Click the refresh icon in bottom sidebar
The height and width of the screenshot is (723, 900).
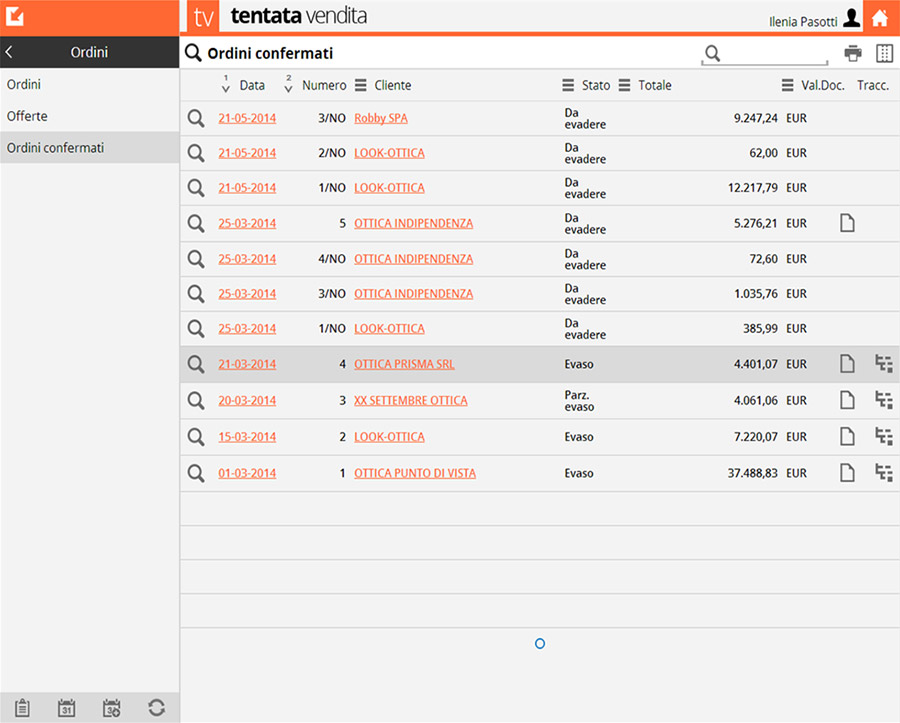[156, 708]
